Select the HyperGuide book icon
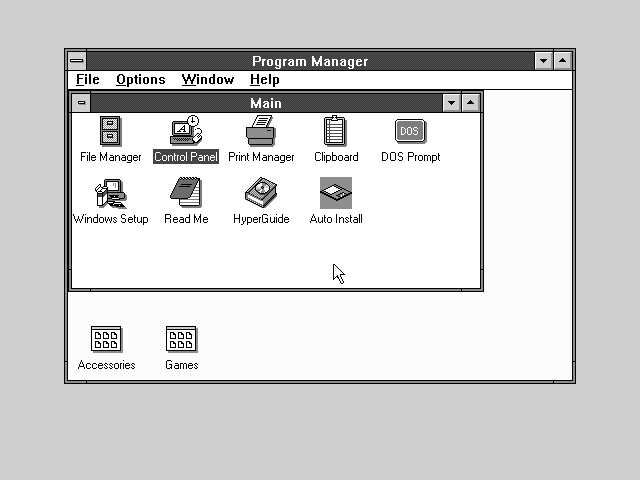 tap(261, 192)
